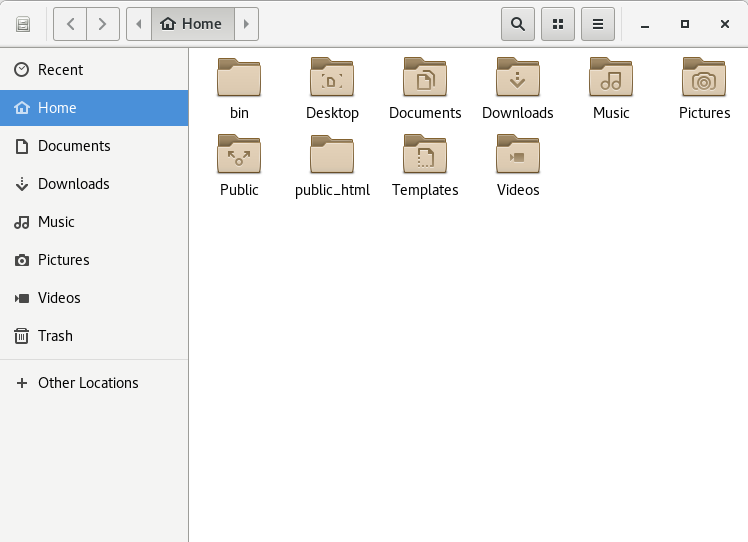Screen dimensions: 748x542
Task: Go back with the previous arrow
Action: tap(70, 24)
